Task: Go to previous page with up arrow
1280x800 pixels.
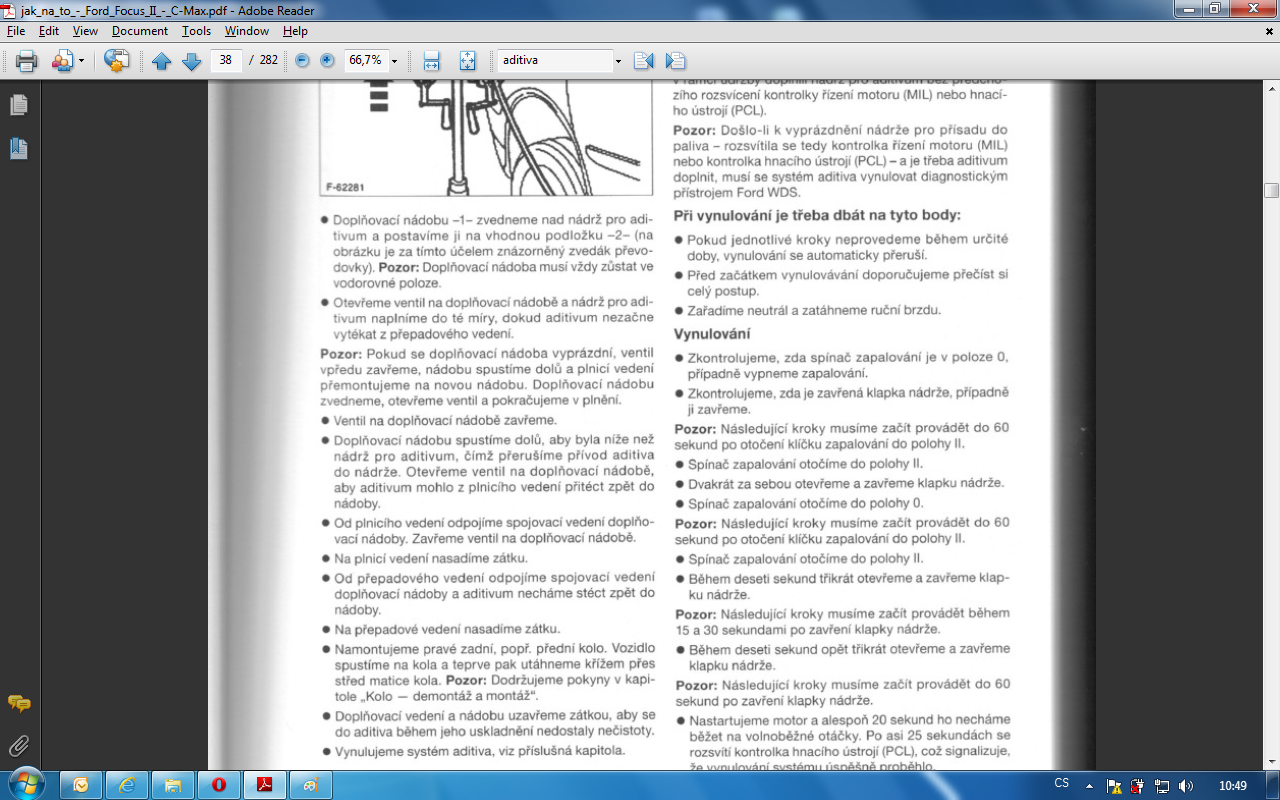Action: coord(162,61)
